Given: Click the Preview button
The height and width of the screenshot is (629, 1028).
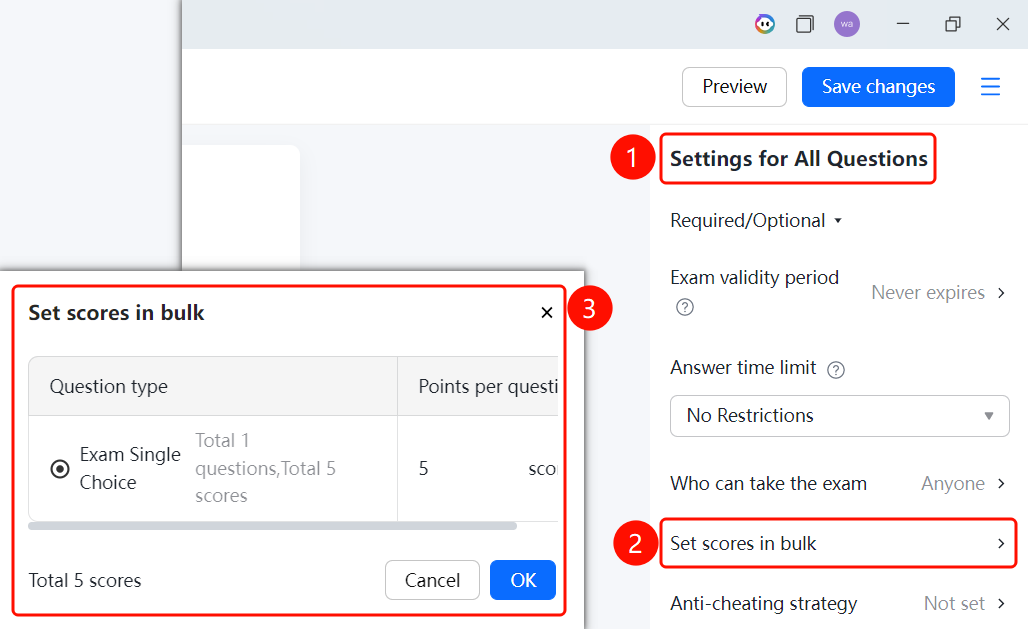Looking at the screenshot, I should 734,87.
